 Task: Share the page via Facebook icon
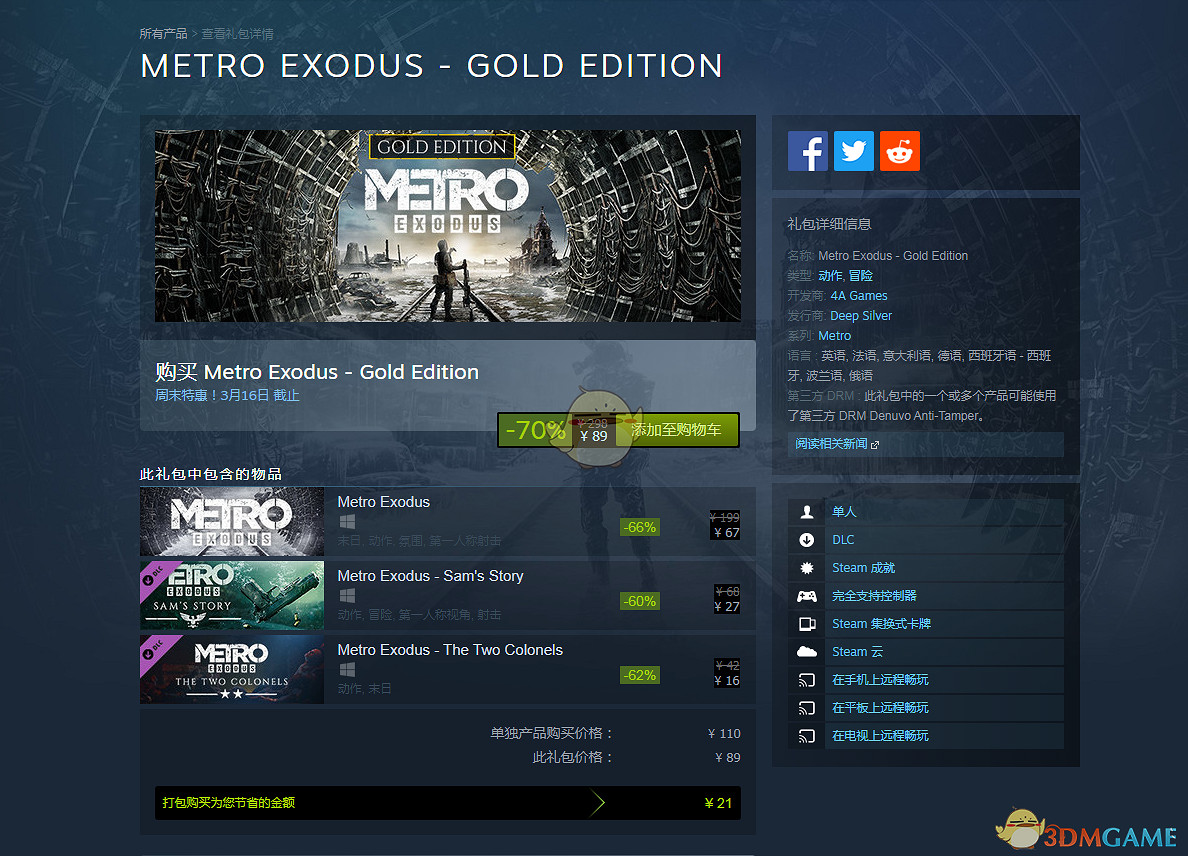[808, 151]
